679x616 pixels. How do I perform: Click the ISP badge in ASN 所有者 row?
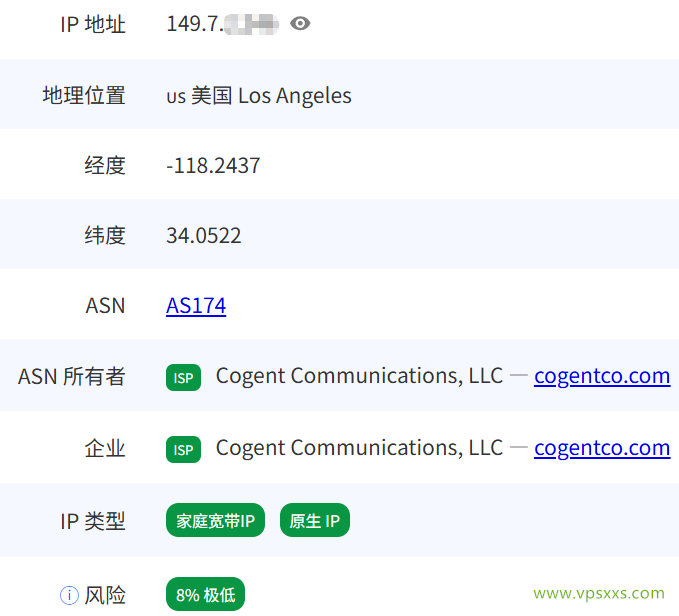click(x=183, y=377)
